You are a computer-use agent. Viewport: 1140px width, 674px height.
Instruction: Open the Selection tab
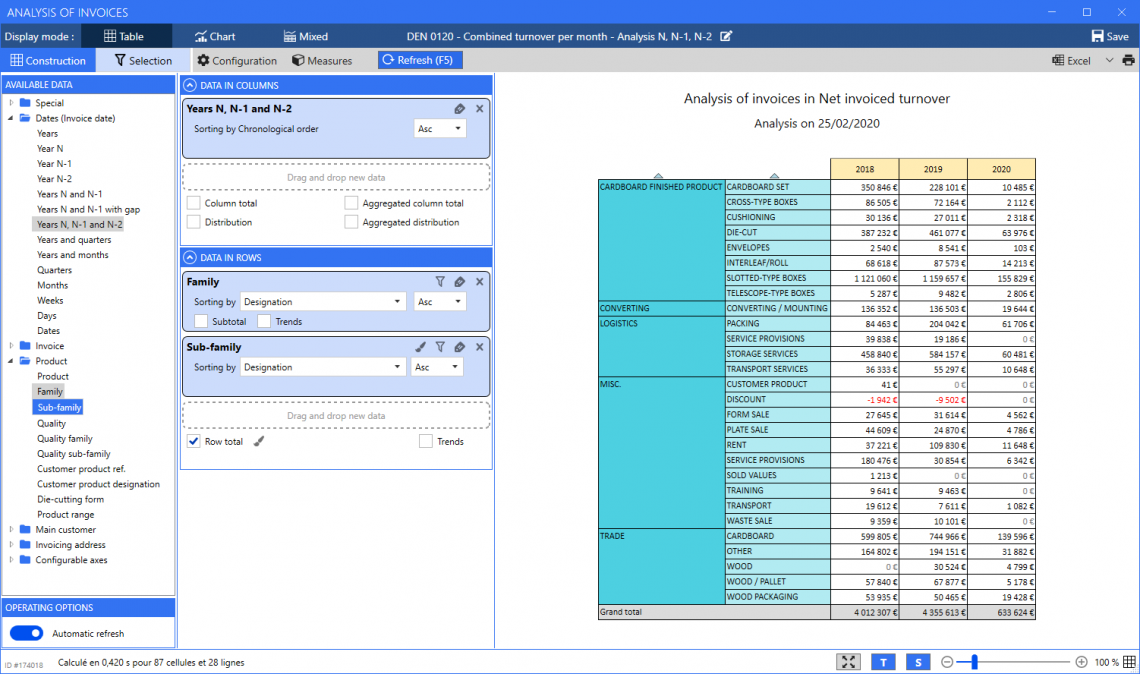click(143, 60)
